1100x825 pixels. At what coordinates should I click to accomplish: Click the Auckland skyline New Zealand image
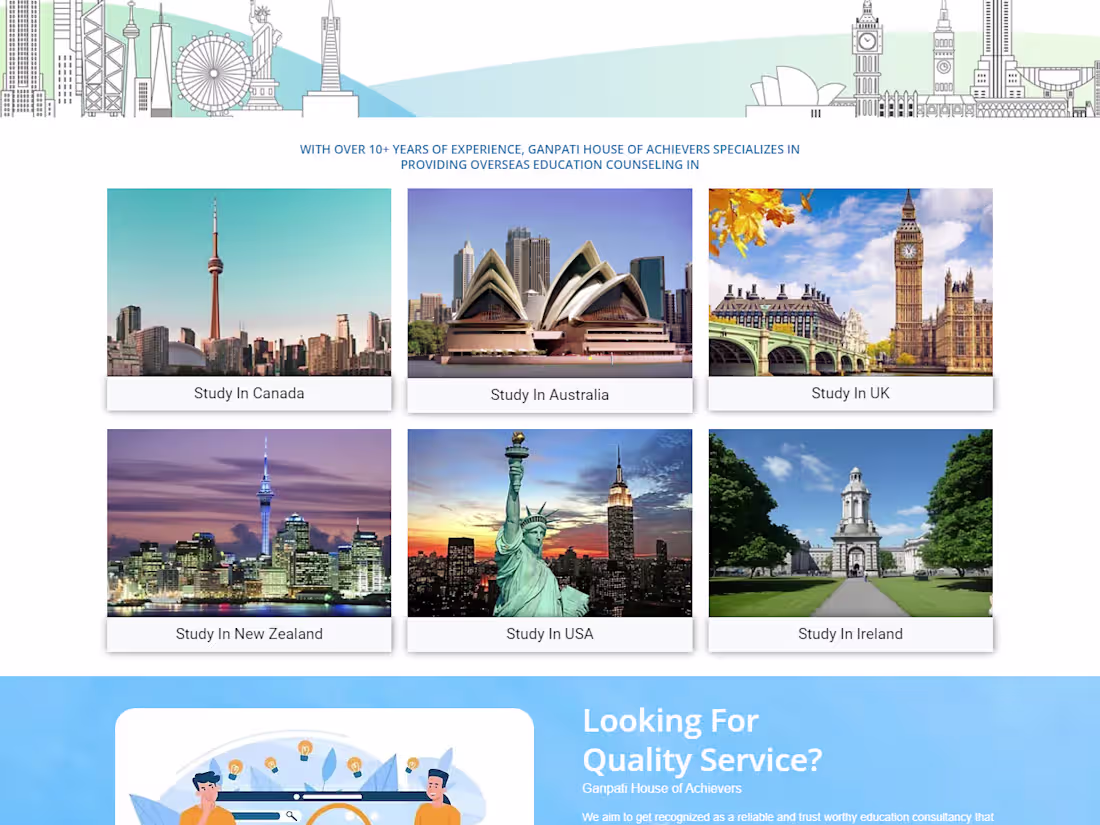click(248, 523)
